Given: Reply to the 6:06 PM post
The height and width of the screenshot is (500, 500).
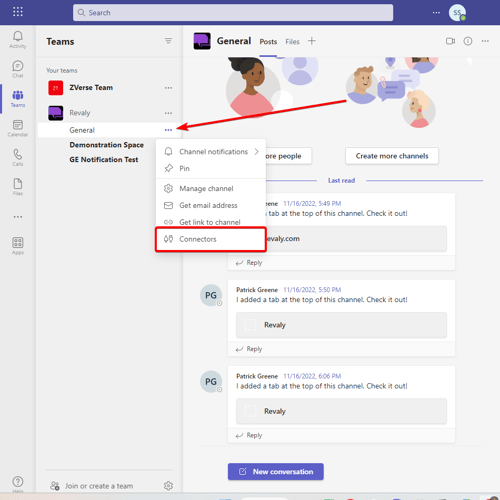Looking at the screenshot, I should pyautogui.click(x=249, y=435).
